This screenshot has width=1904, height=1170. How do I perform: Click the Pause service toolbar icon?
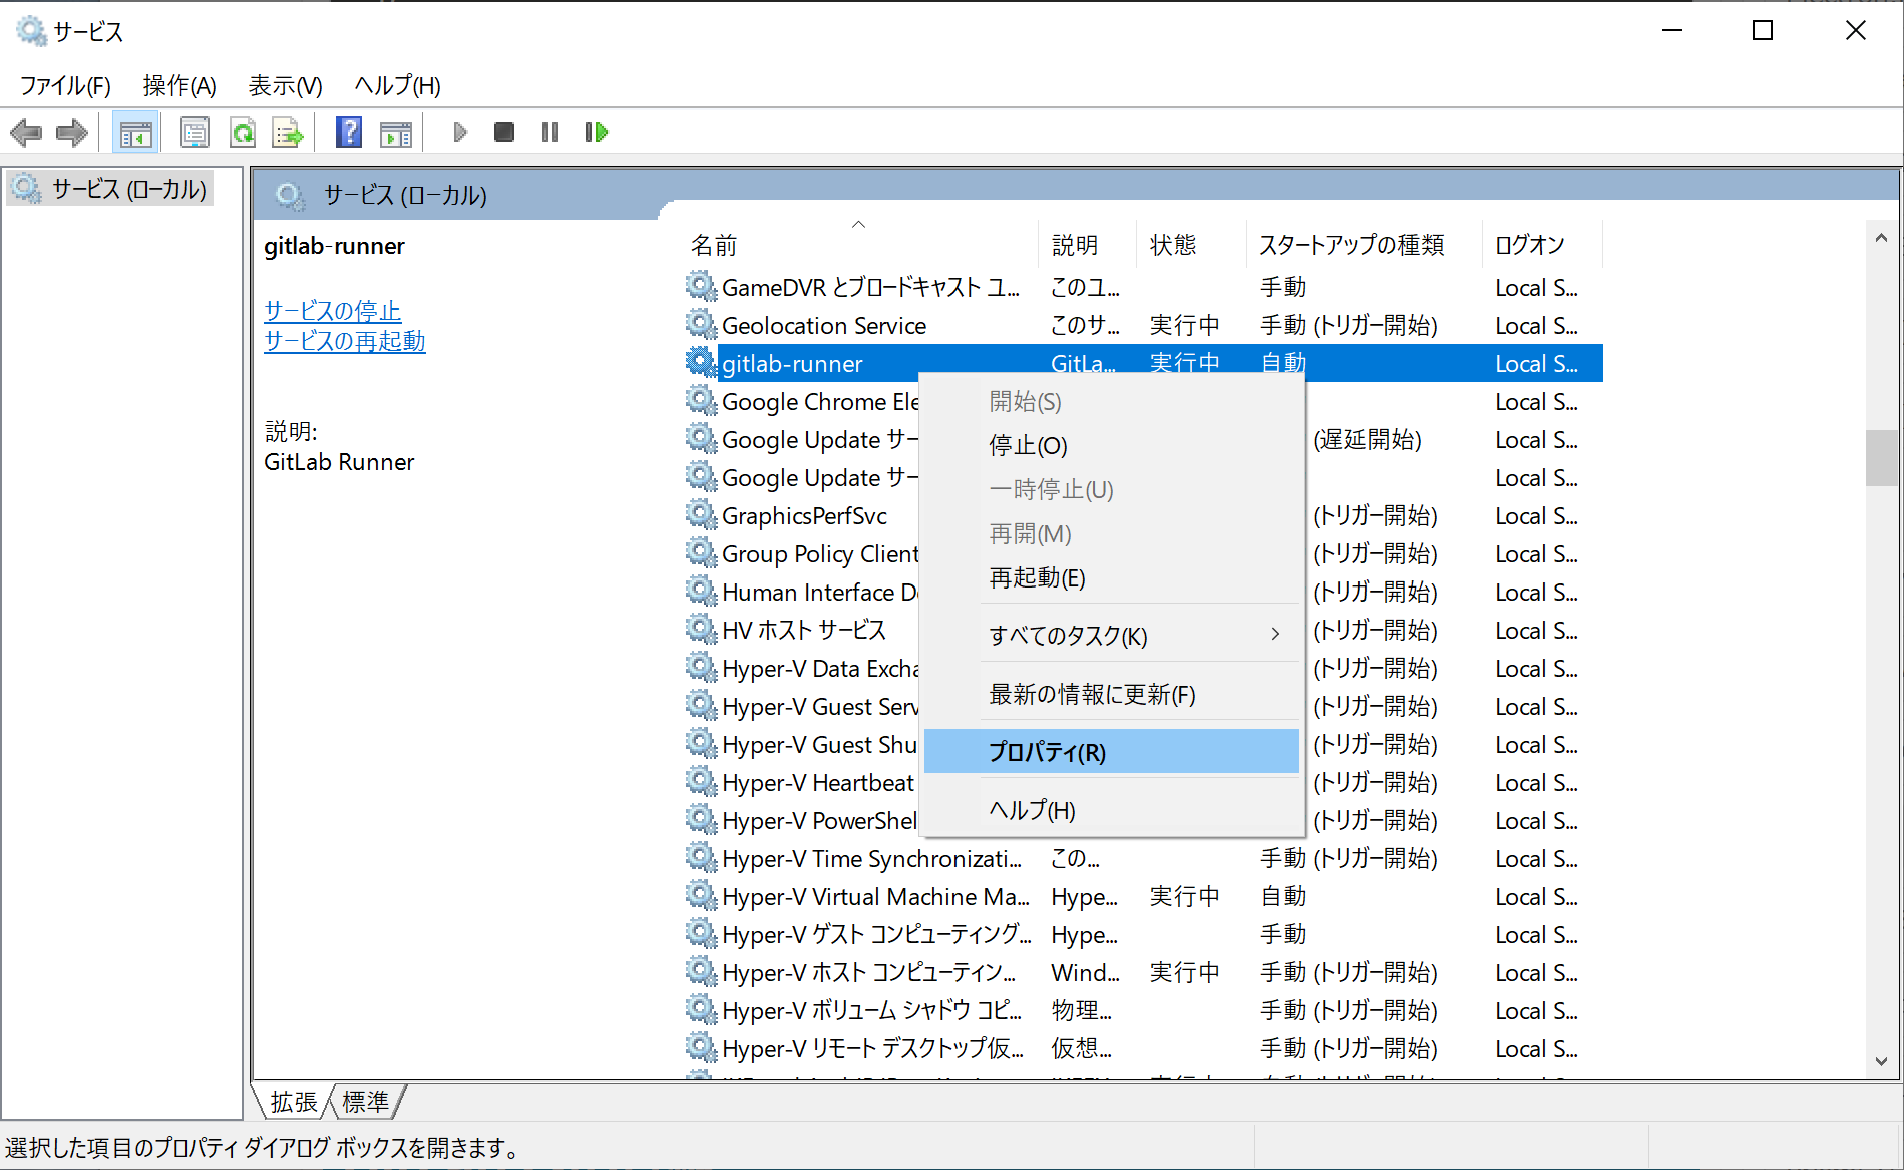click(x=549, y=132)
